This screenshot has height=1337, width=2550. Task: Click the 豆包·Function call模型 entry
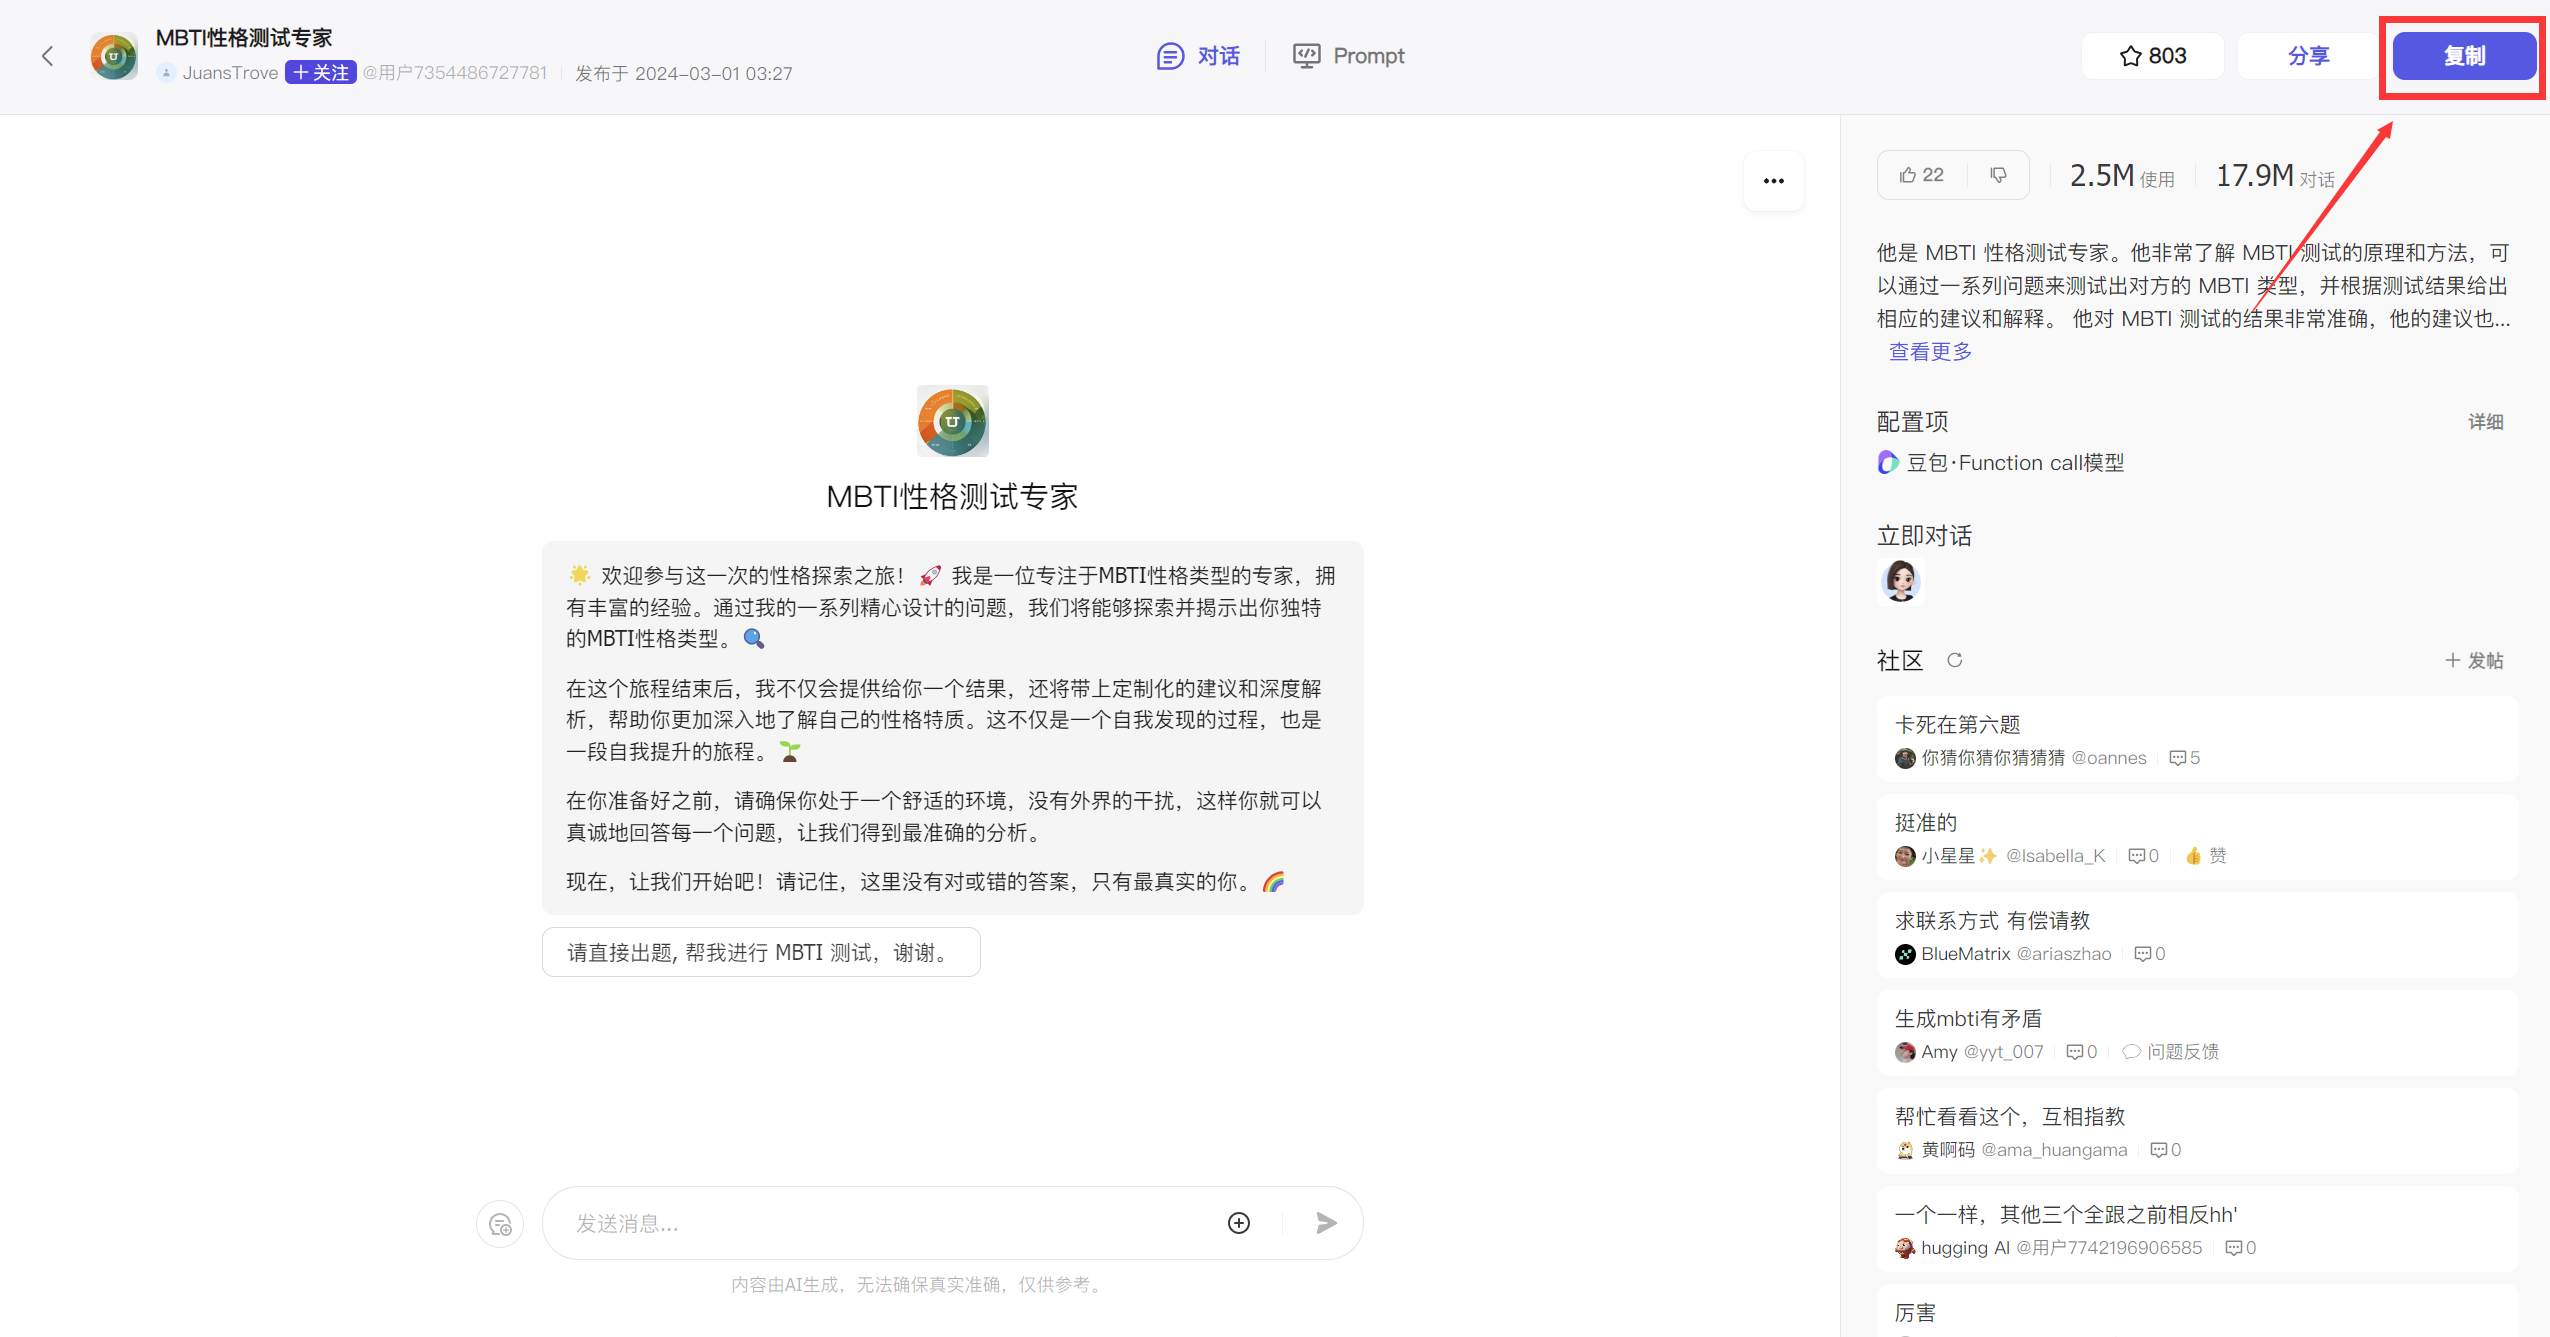coord(2000,463)
